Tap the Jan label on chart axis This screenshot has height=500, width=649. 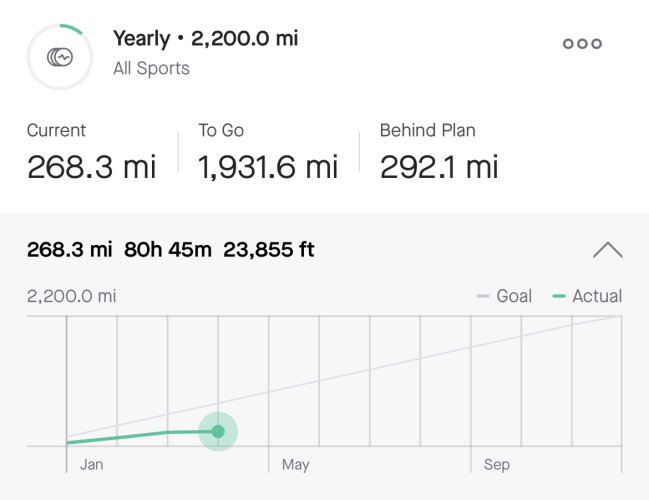91,464
